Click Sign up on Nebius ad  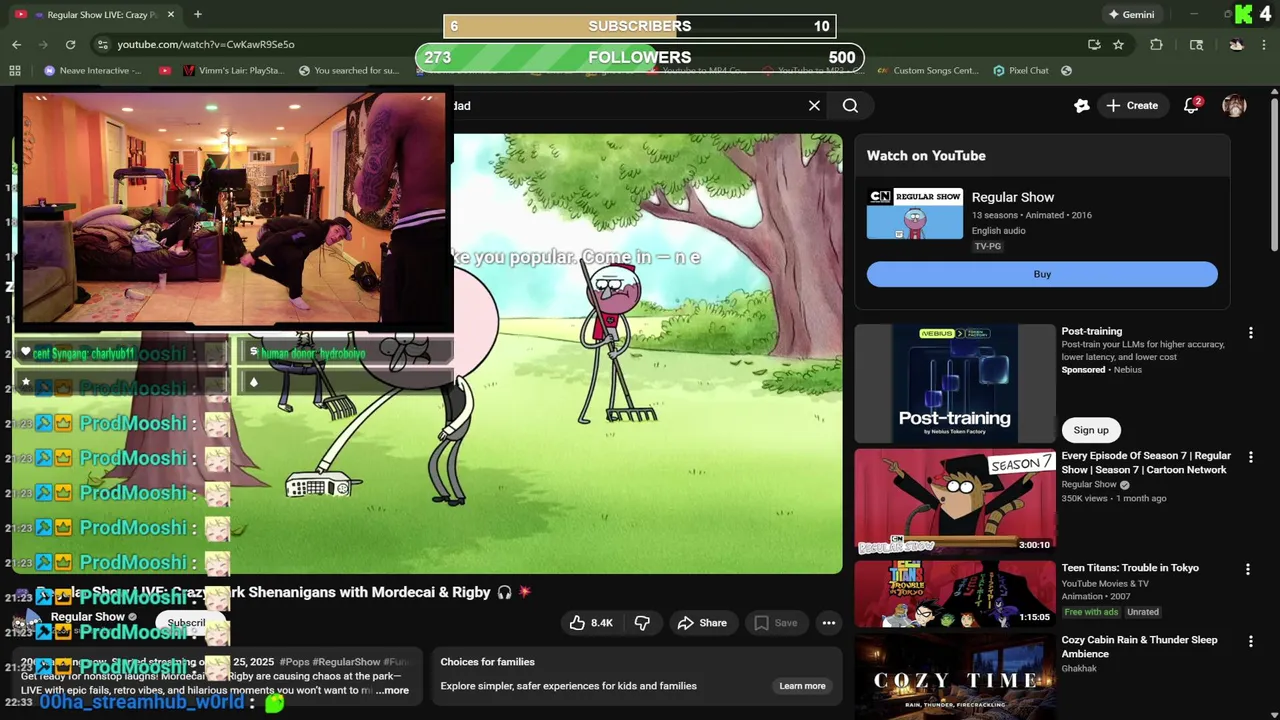pos(1091,430)
